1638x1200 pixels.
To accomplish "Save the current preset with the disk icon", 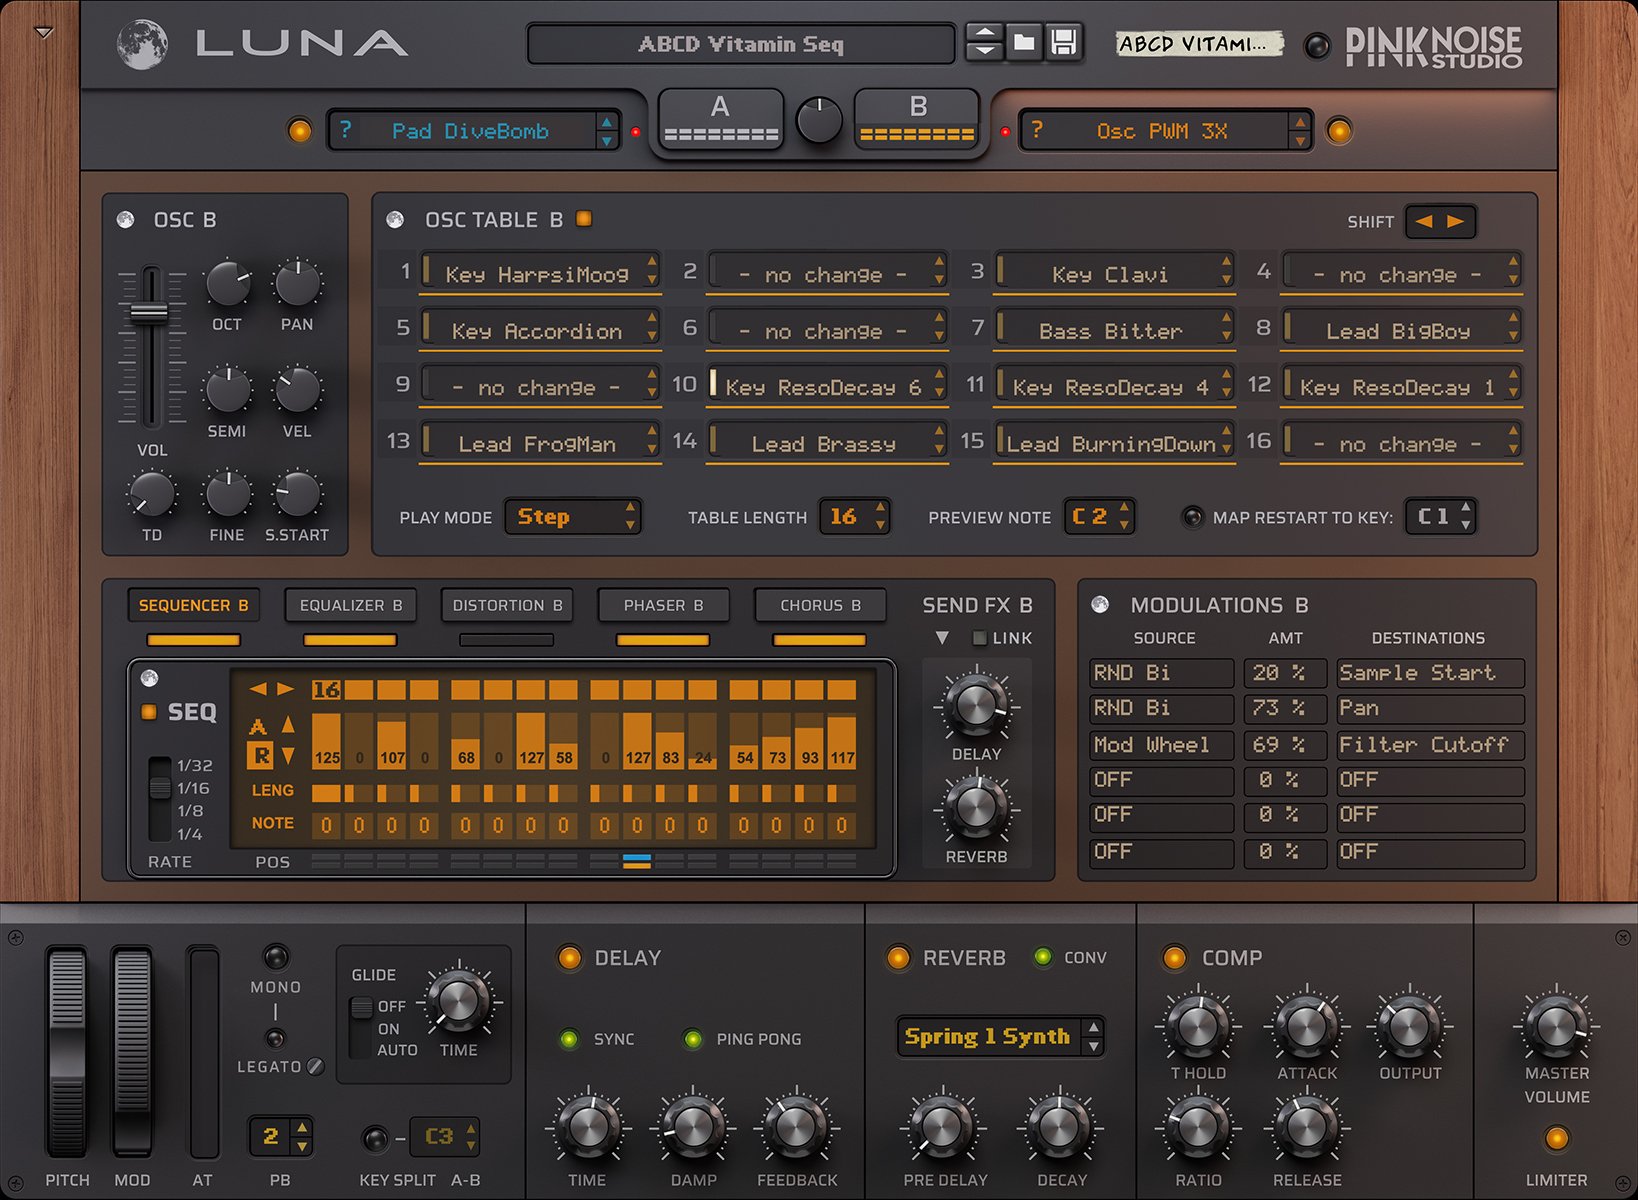I will click(1066, 43).
